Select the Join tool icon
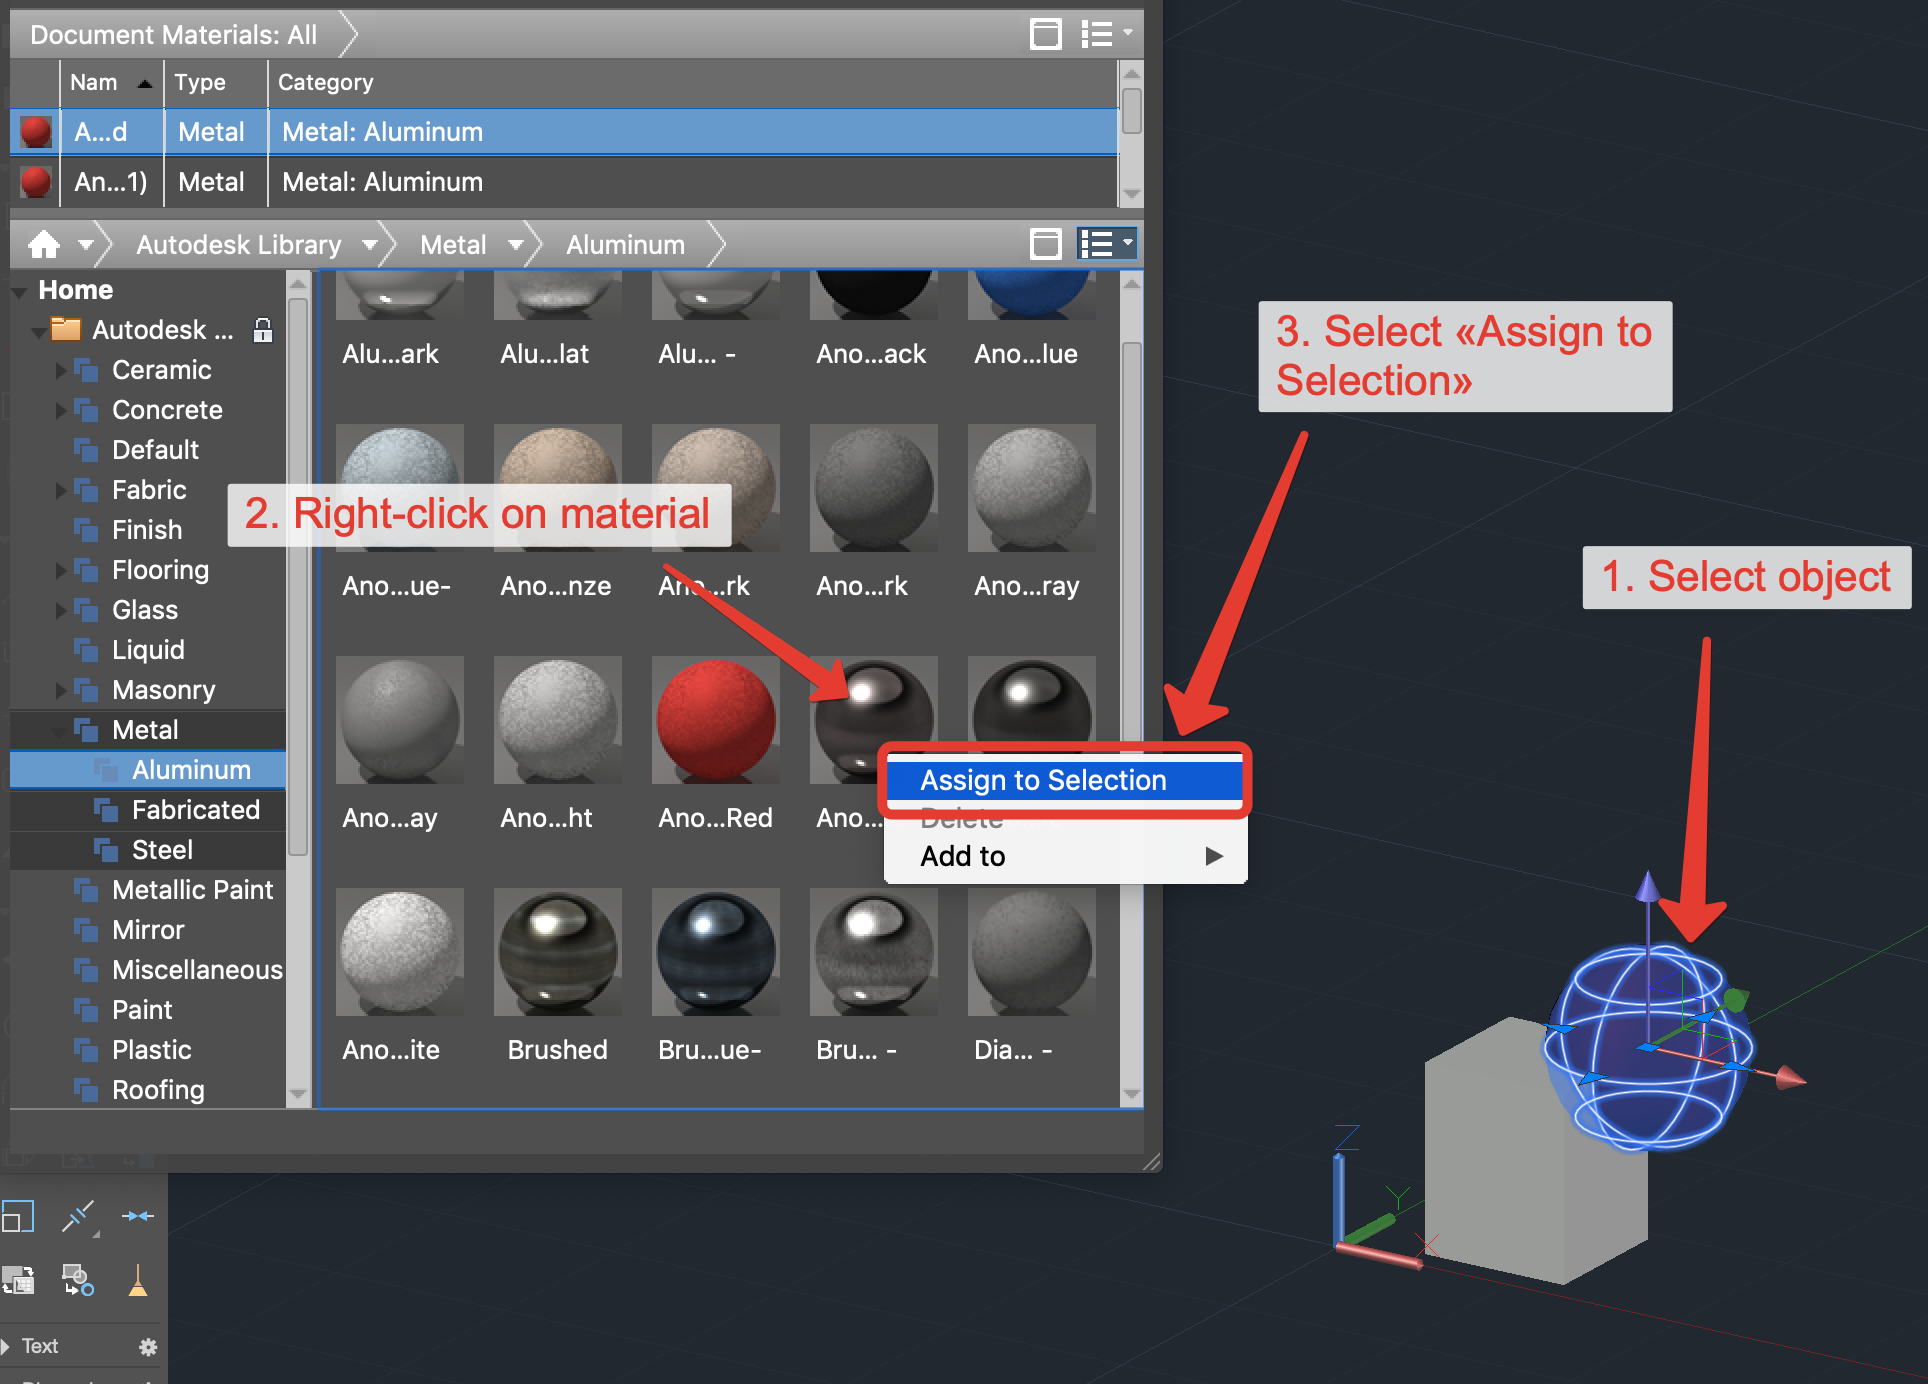 (137, 1216)
